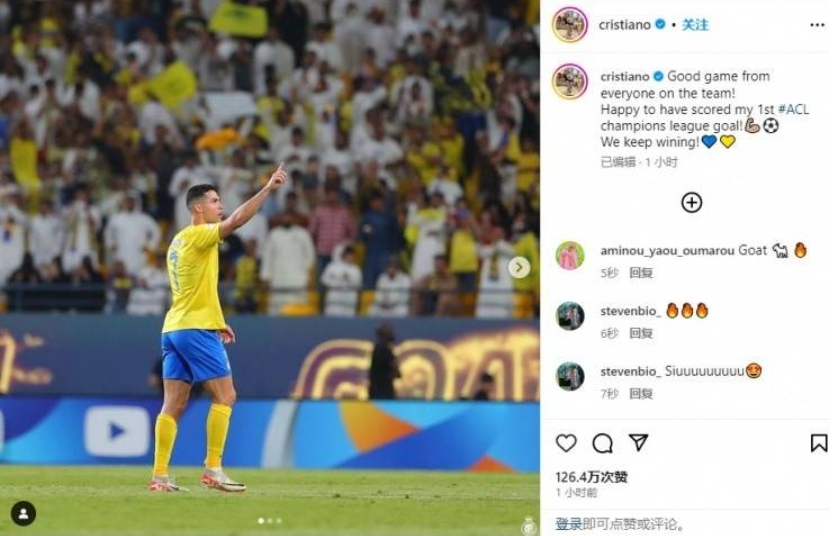This screenshot has height=536, width=835.
Task: Open the #ACL hashtag link
Action: [x=793, y=109]
